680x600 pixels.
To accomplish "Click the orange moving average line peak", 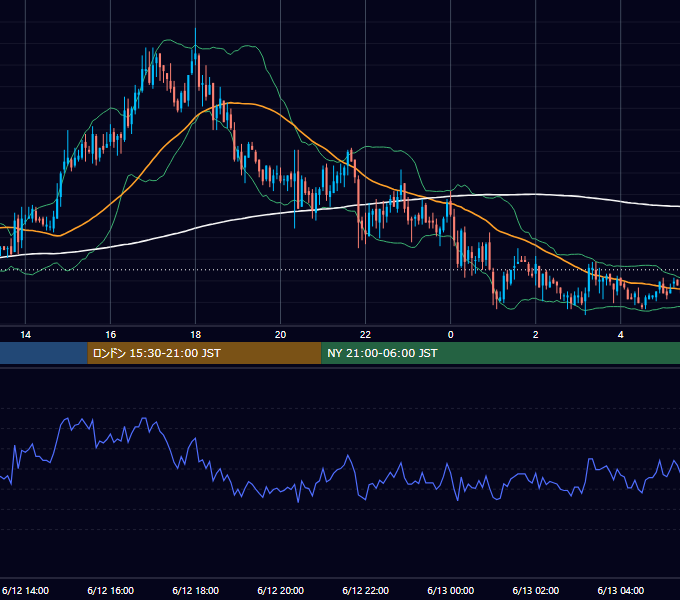I will click(x=232, y=103).
